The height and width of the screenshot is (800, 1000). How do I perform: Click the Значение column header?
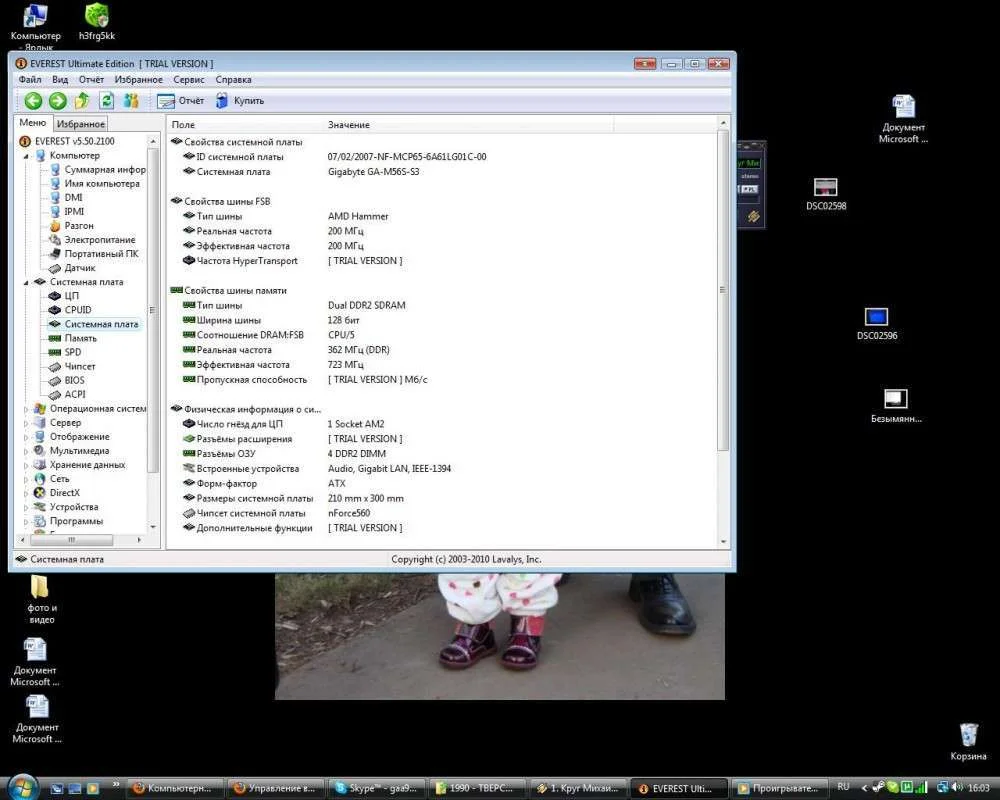pos(349,125)
